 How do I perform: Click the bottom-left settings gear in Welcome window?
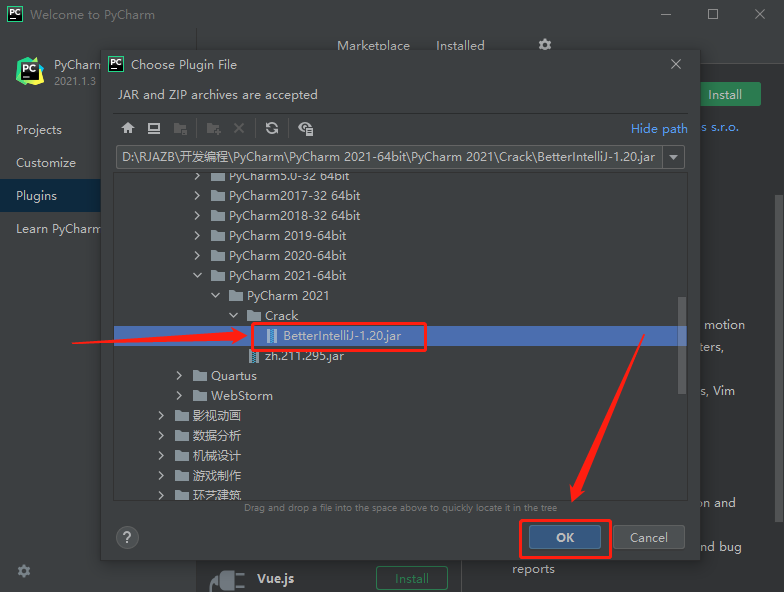(x=24, y=570)
